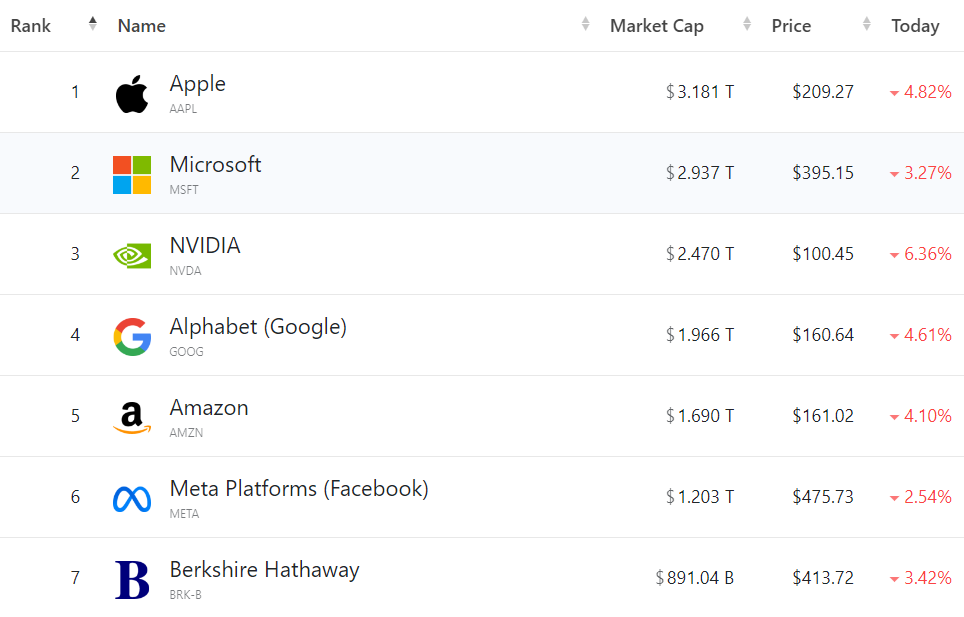Click the NVIDIA logo icon
Screen dimensions: 964x617
(132, 256)
